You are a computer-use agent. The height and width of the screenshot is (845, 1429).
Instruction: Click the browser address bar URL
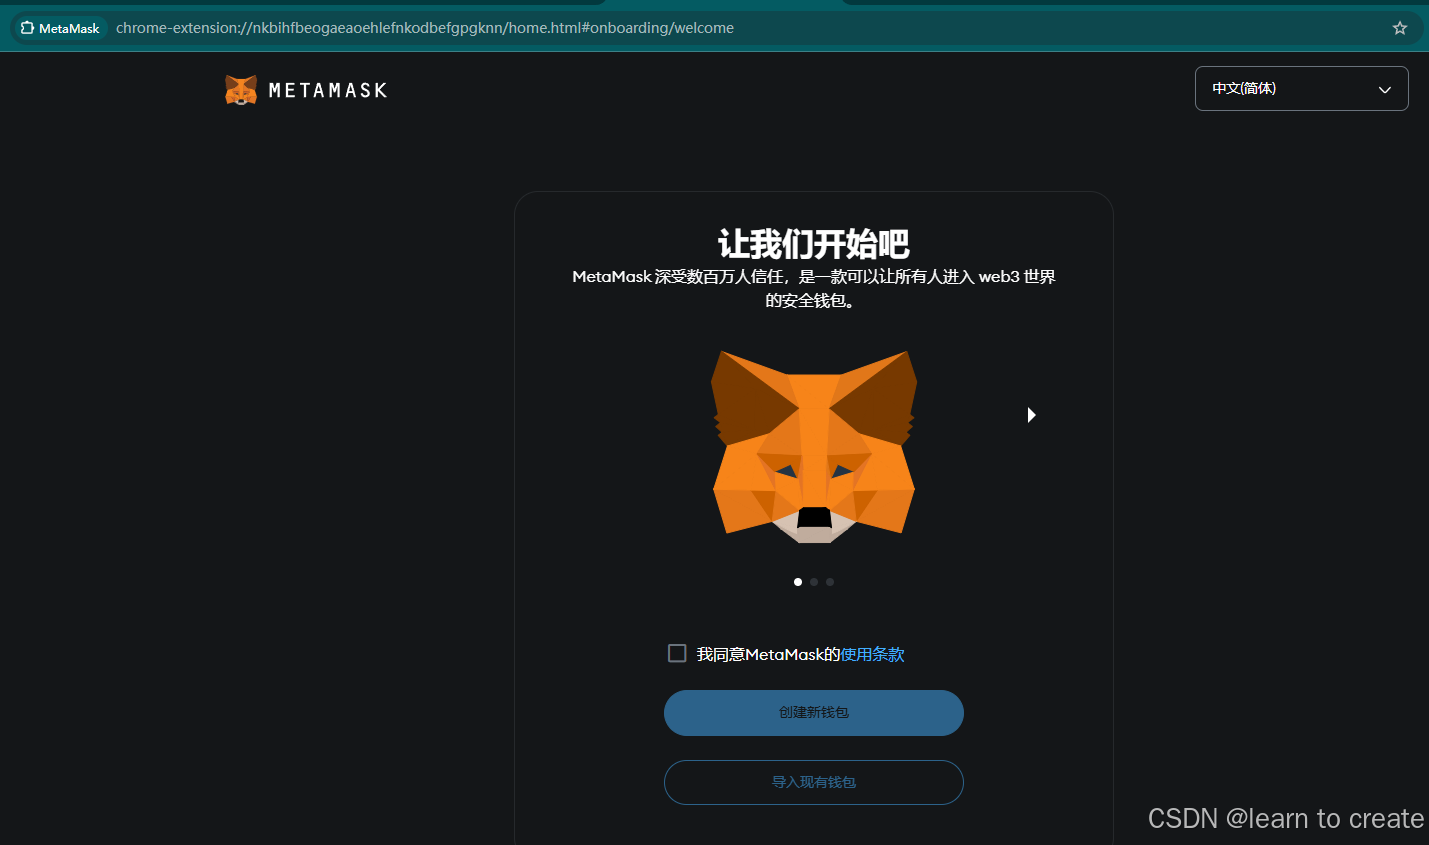tap(425, 28)
